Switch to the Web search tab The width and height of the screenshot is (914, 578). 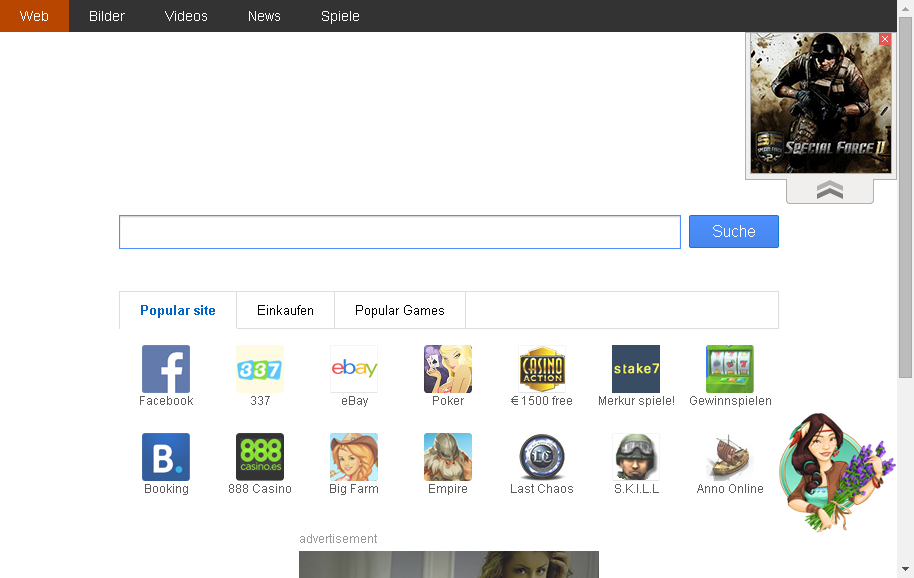pyautogui.click(x=34, y=16)
